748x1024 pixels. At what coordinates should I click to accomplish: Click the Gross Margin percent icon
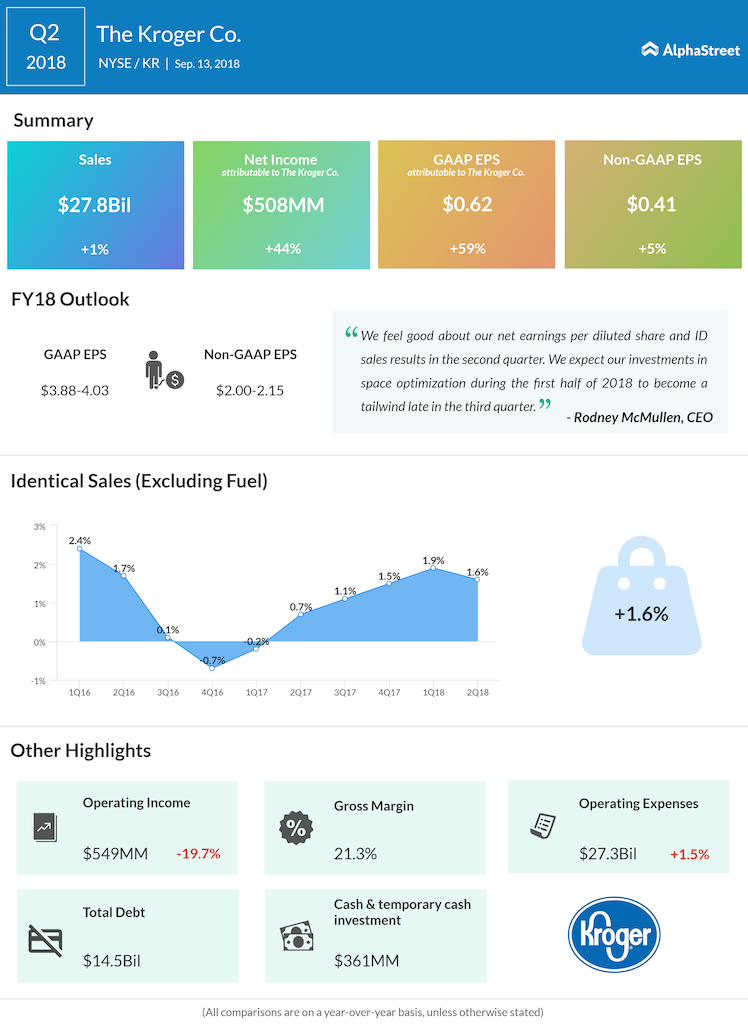pos(293,827)
